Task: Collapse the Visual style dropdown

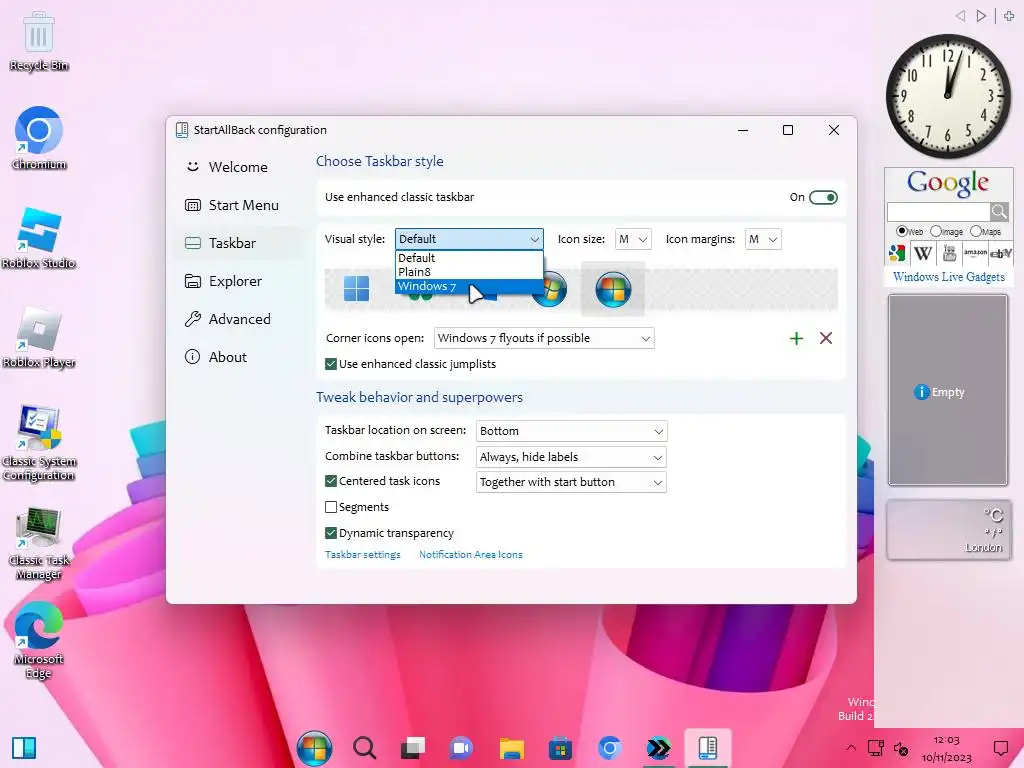Action: point(469,239)
